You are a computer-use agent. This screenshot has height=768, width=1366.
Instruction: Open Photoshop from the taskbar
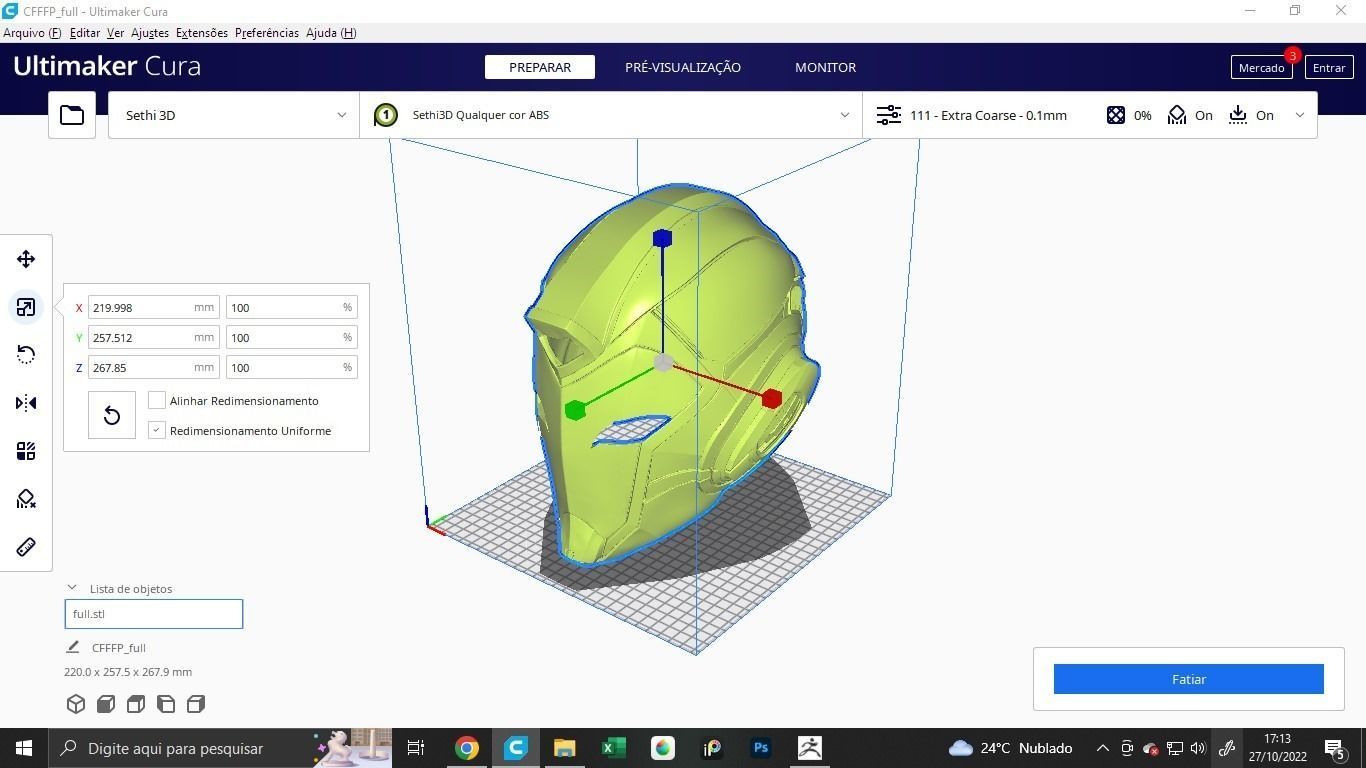[761, 748]
